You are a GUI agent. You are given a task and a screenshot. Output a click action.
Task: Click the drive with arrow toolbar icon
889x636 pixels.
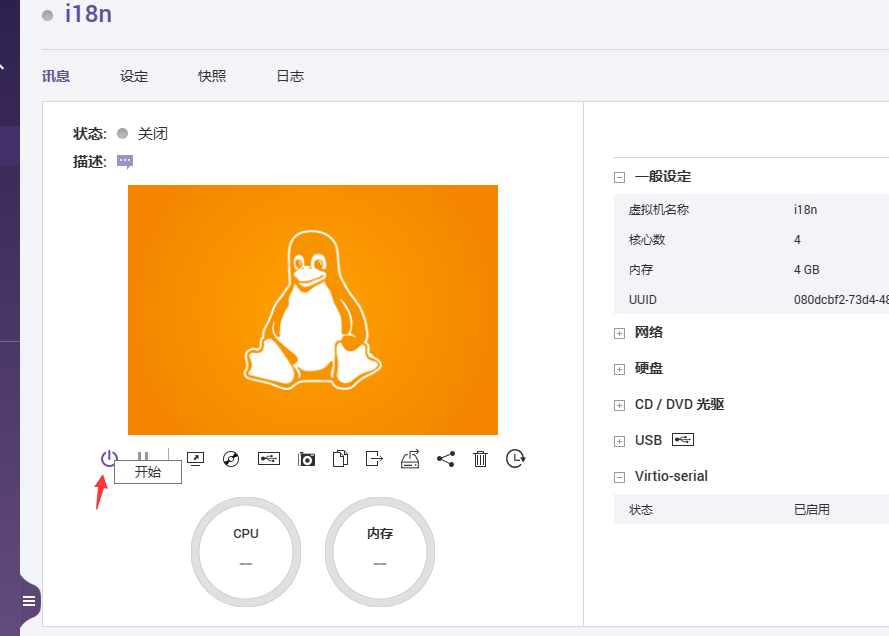pyautogui.click(x=410, y=459)
